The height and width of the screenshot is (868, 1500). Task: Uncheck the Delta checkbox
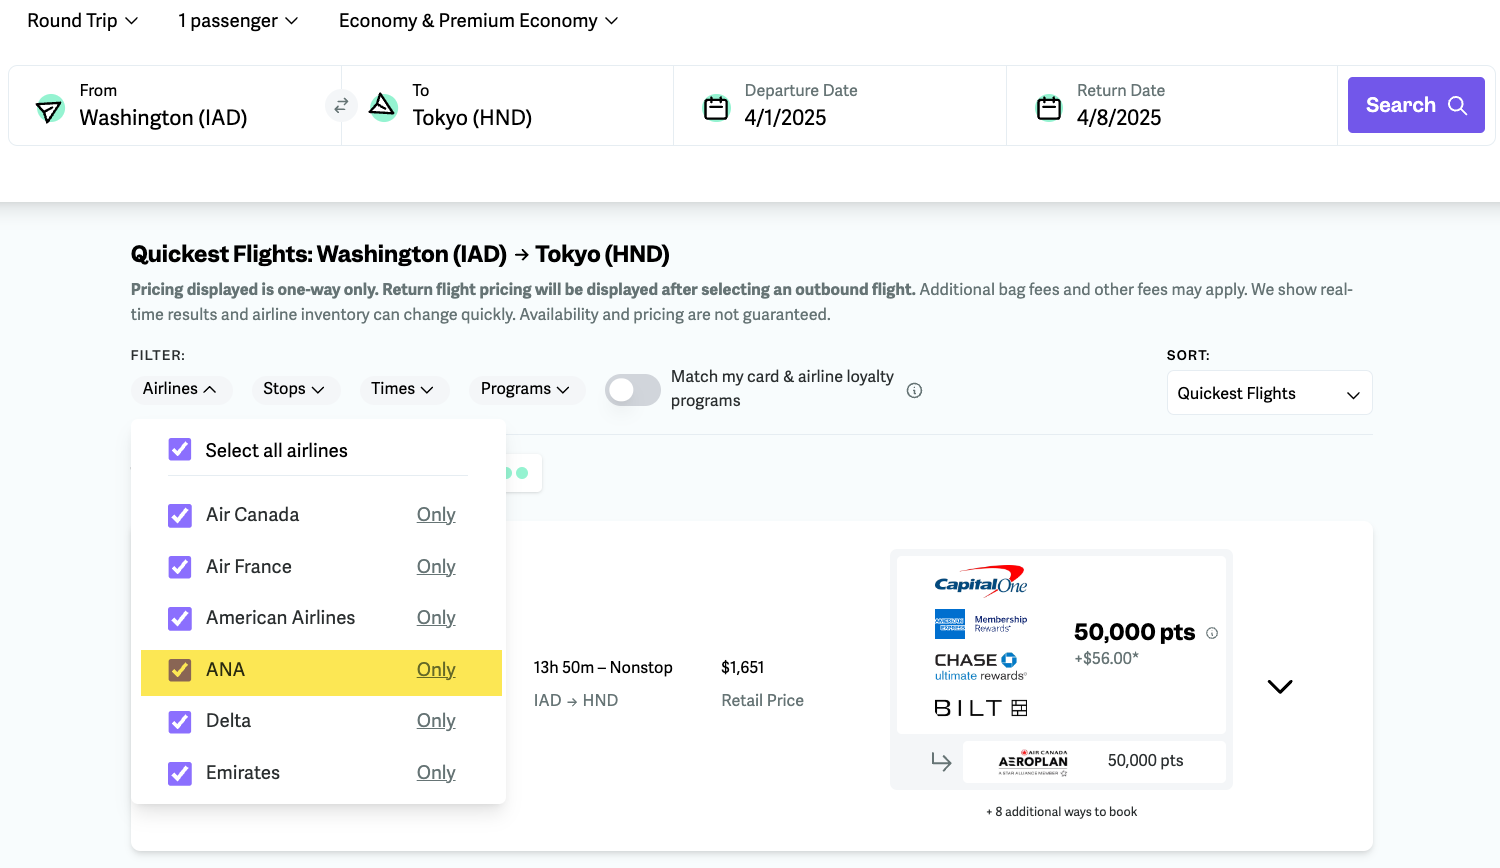pos(180,721)
